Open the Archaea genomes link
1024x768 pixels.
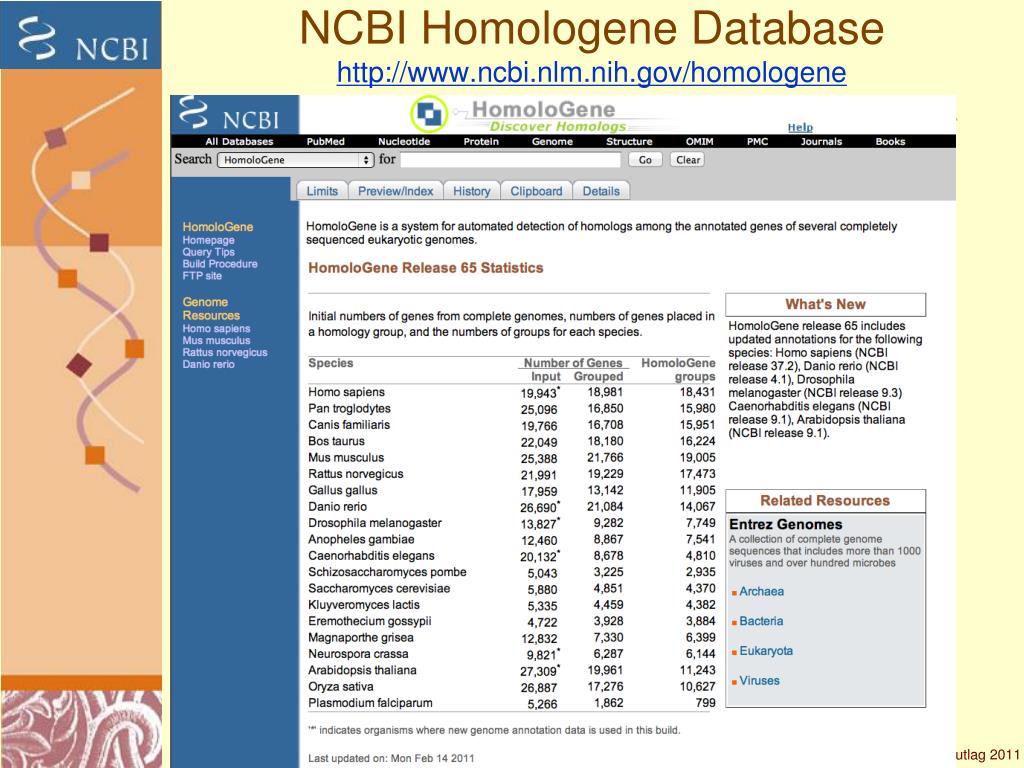761,592
